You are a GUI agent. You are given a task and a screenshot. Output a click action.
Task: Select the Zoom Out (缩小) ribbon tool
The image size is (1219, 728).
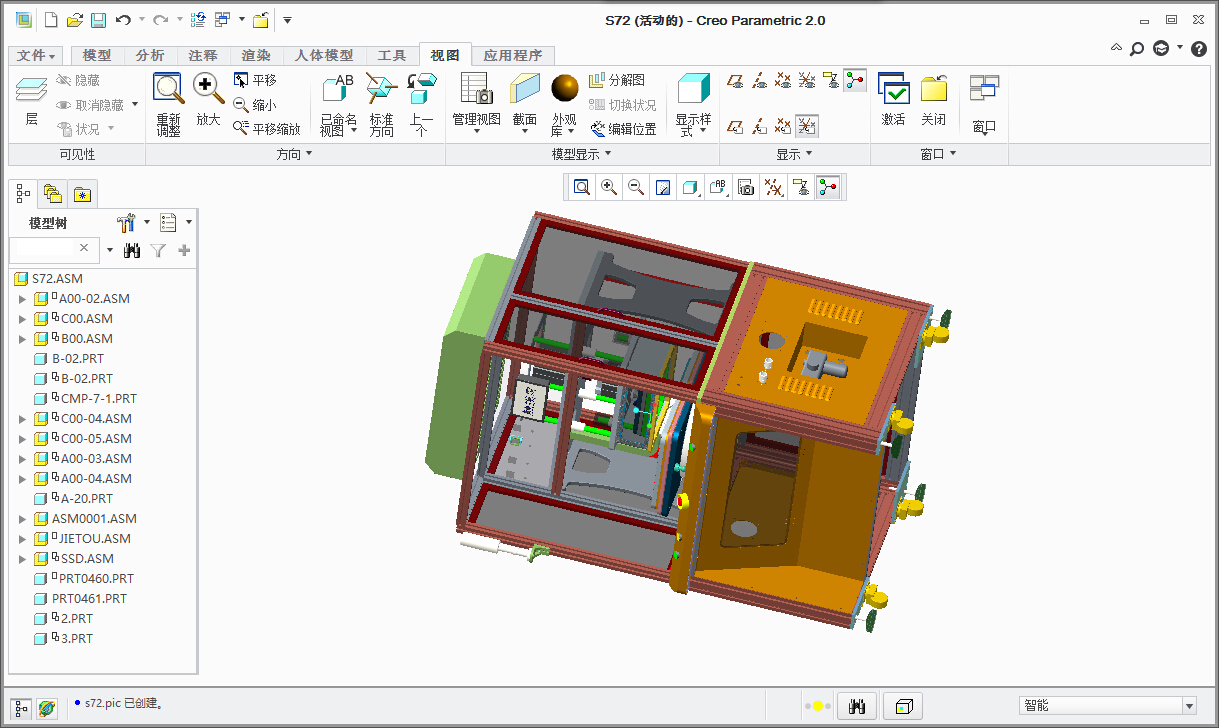[x=255, y=104]
